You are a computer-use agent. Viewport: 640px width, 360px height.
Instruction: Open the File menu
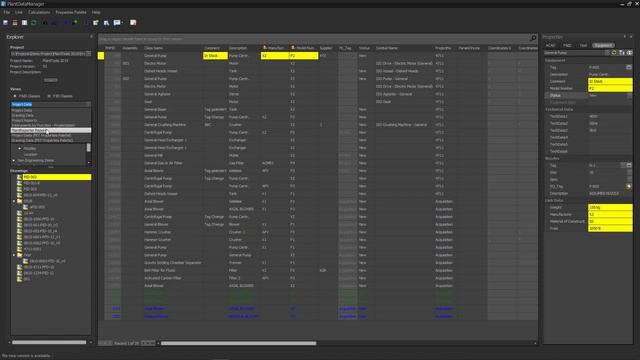click(x=7, y=12)
